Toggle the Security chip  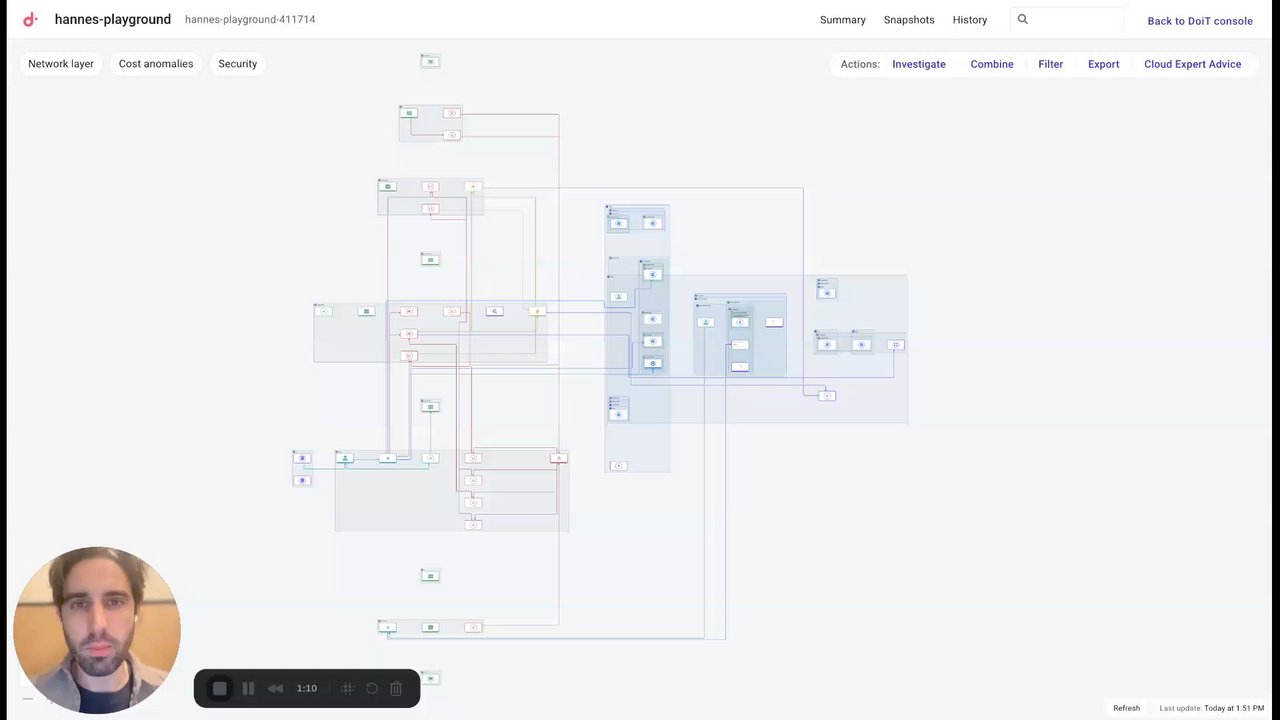coord(238,64)
